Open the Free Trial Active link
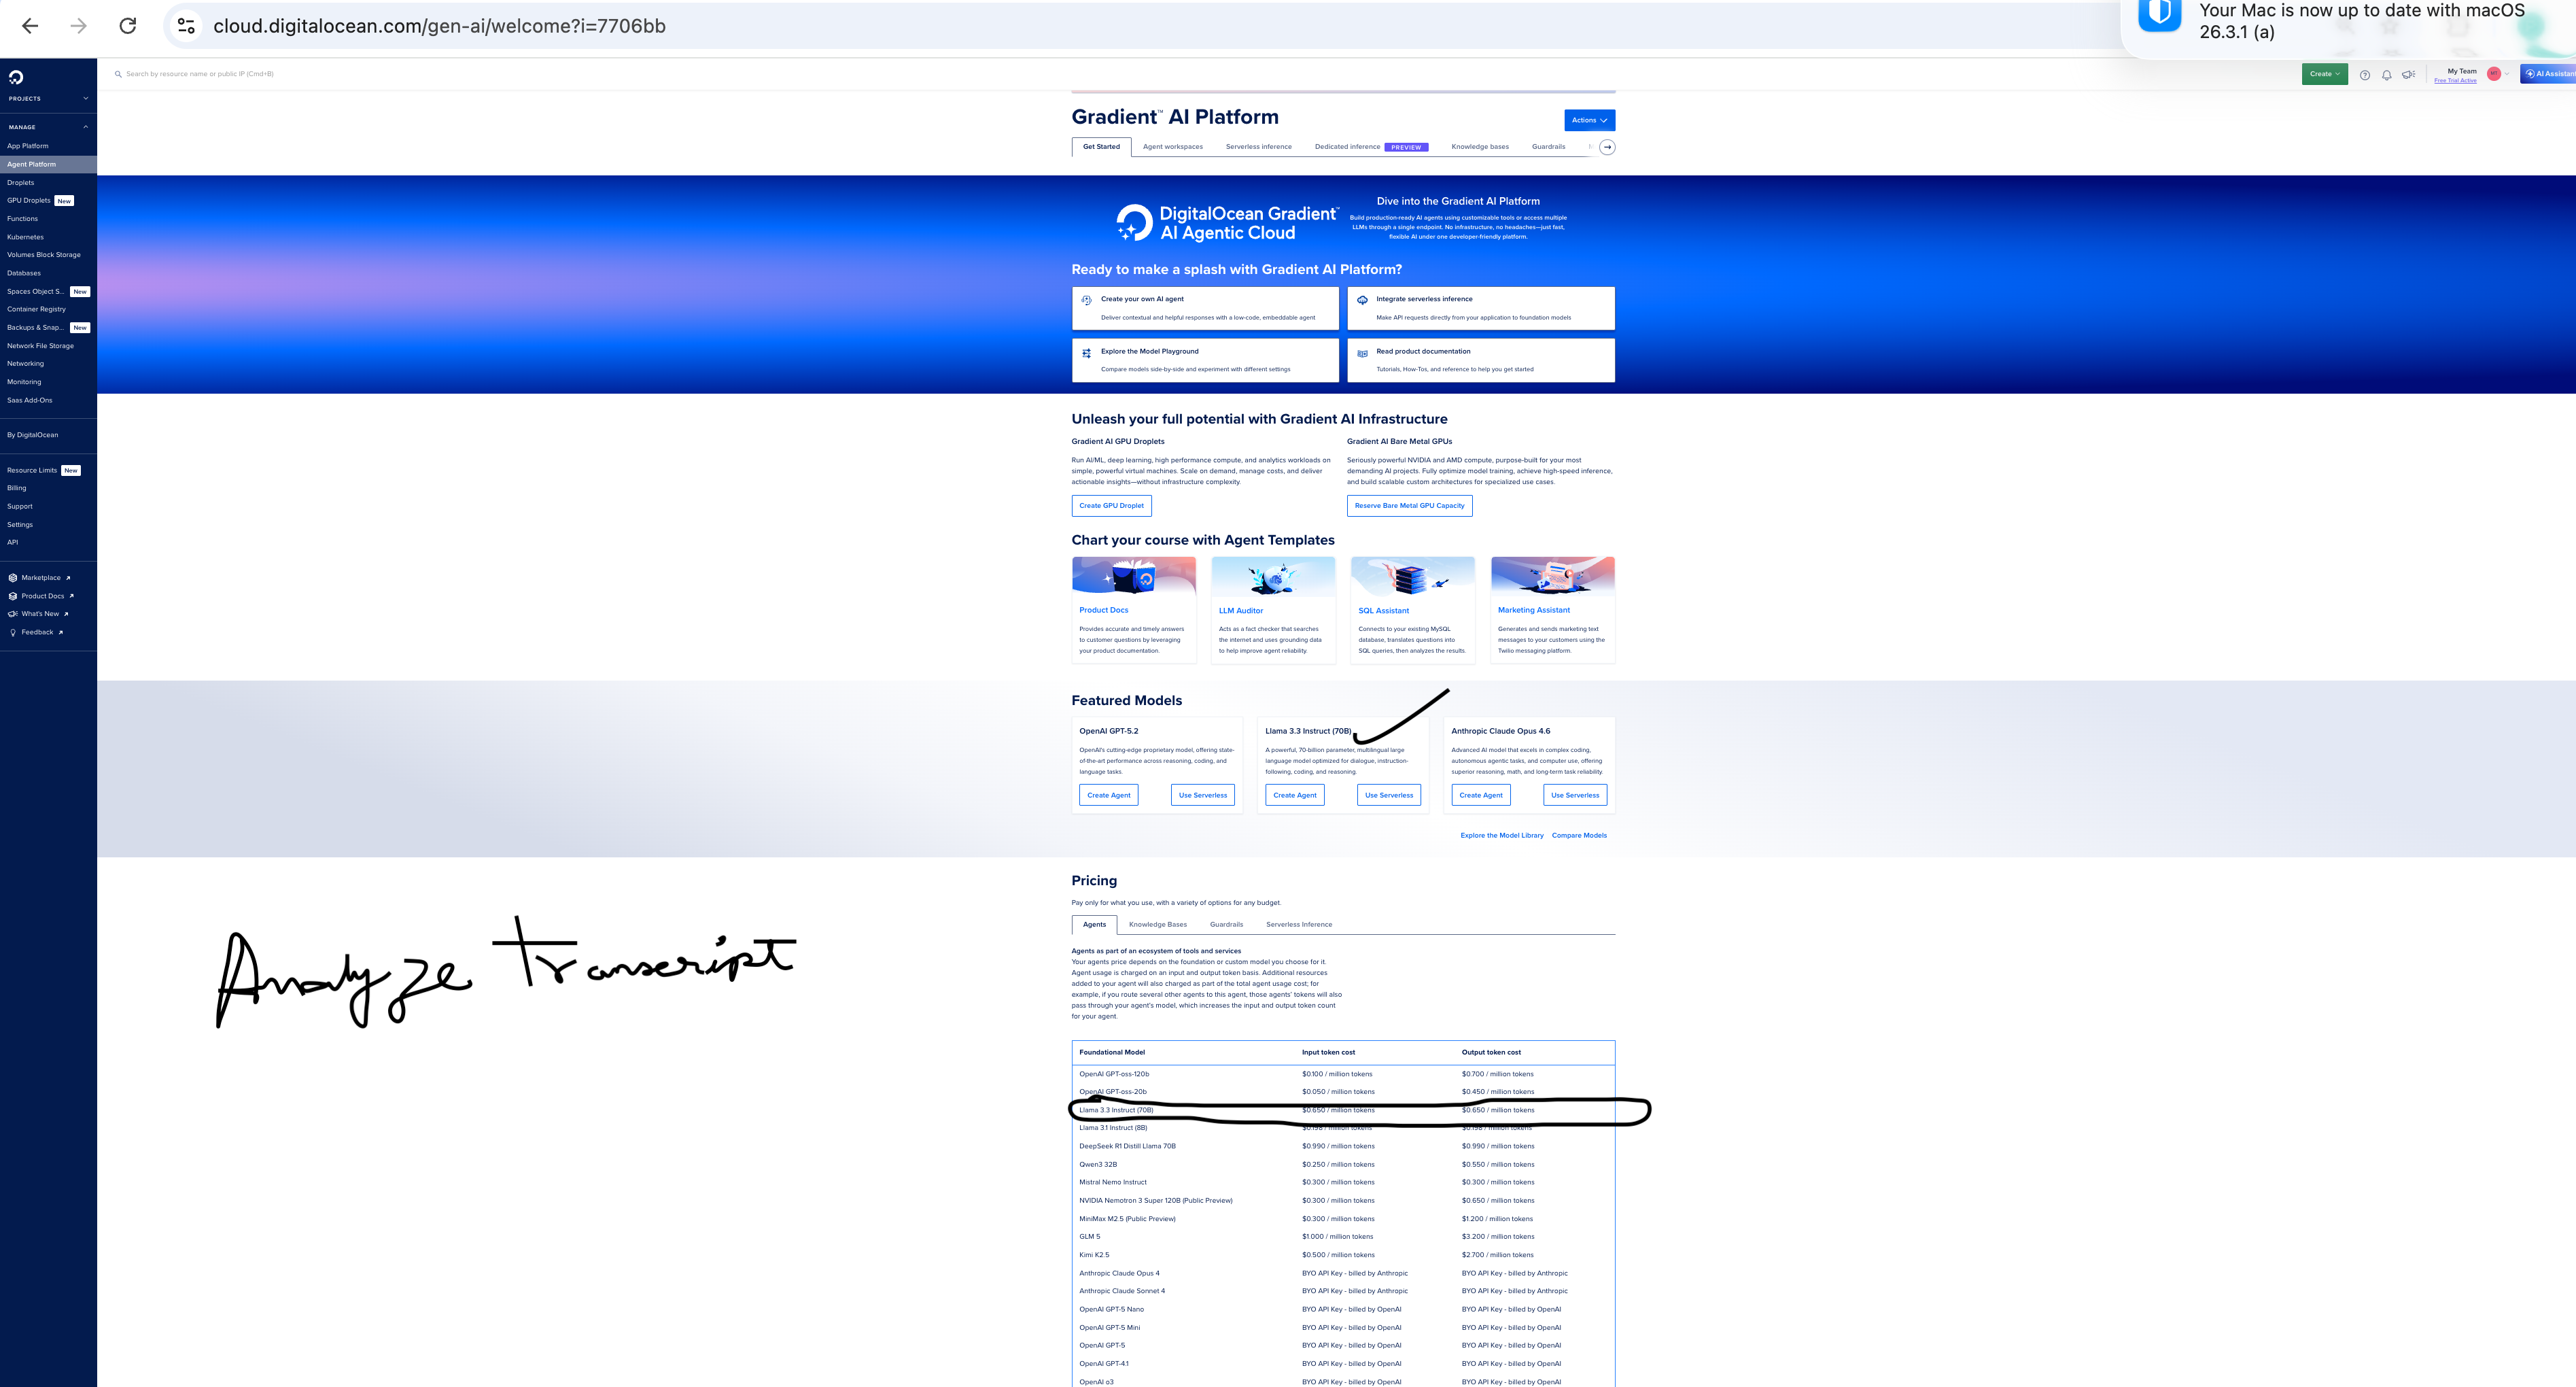Image resolution: width=2576 pixels, height=1387 pixels. (x=2455, y=81)
